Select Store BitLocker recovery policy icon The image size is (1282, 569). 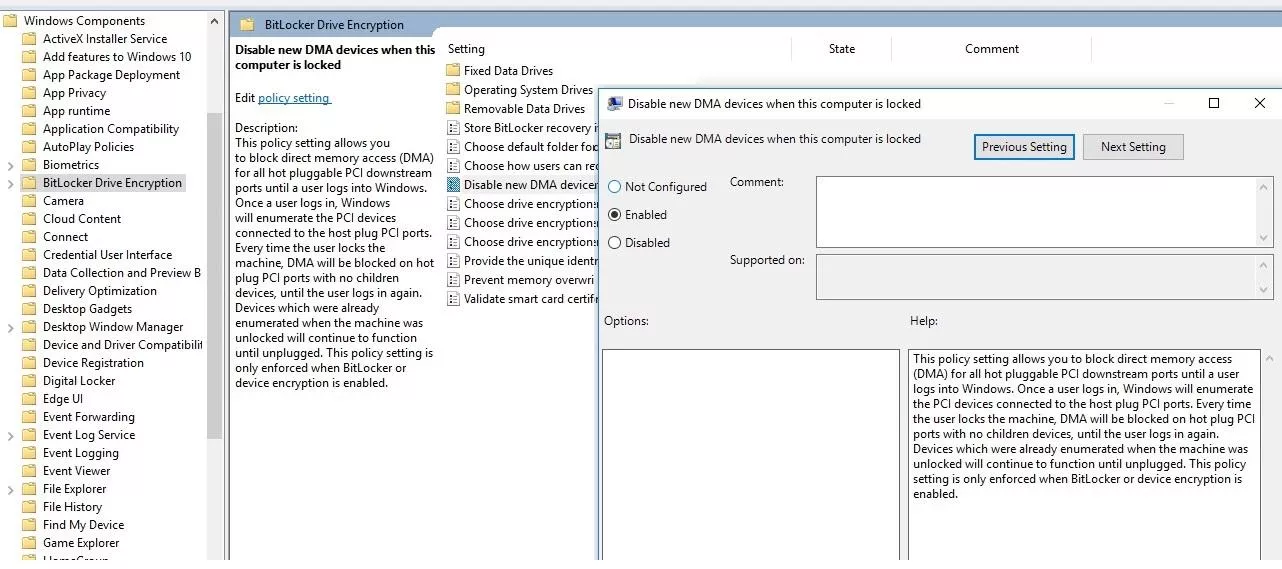tap(454, 128)
